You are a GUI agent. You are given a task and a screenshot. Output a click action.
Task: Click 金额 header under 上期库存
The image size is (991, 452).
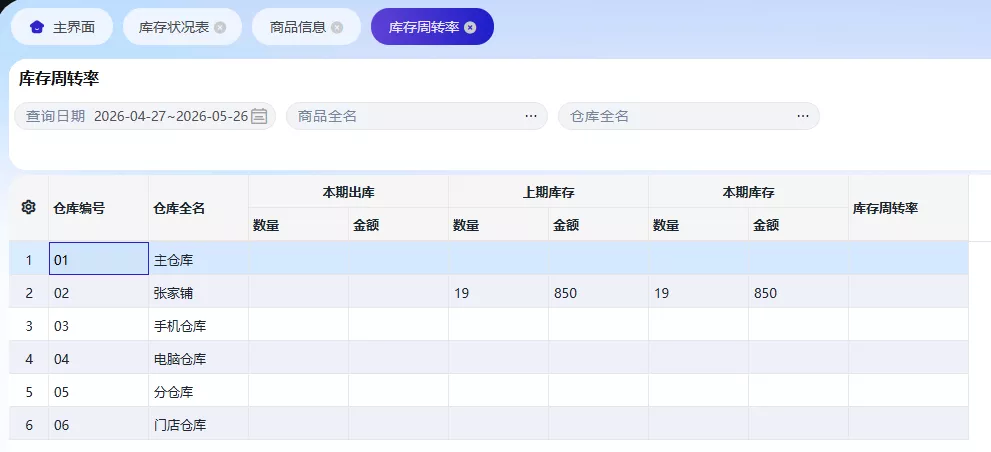click(x=598, y=224)
